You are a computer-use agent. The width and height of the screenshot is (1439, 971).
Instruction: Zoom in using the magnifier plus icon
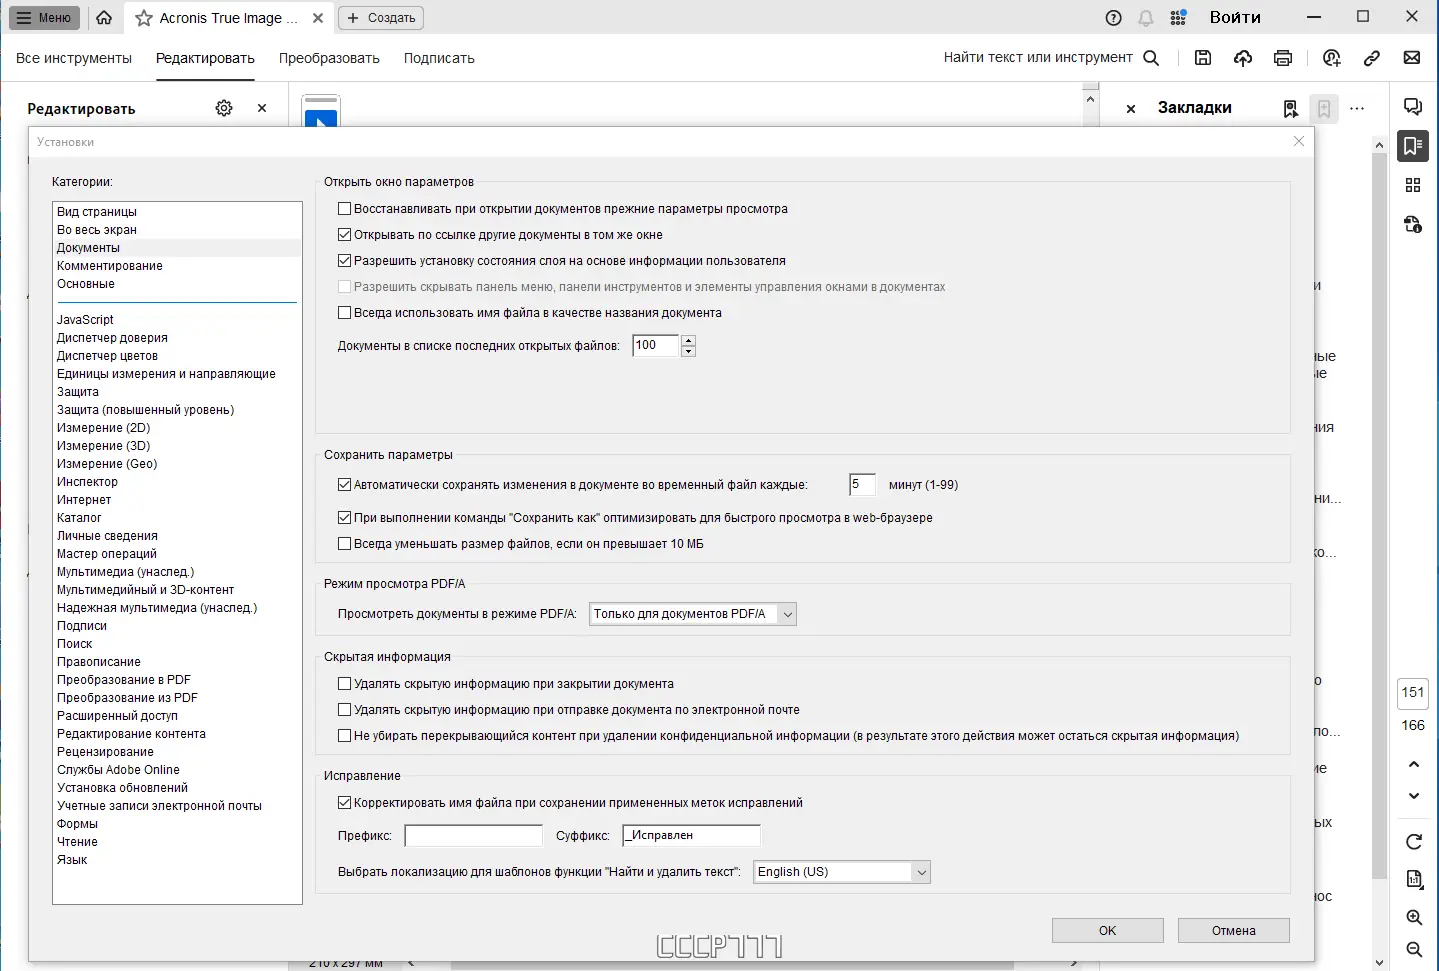pyautogui.click(x=1414, y=918)
